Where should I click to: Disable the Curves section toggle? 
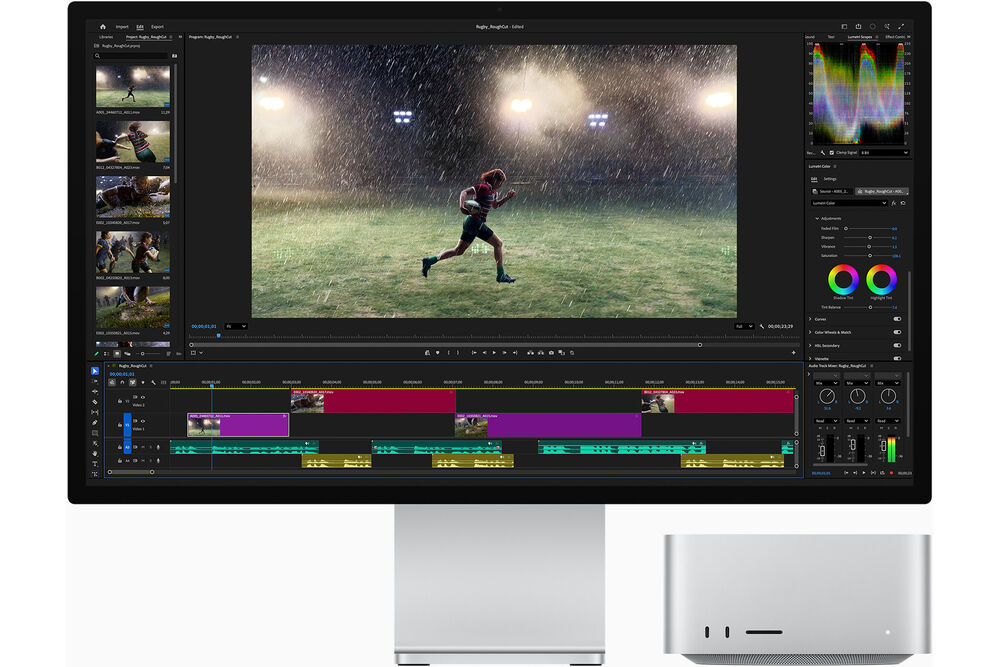897,319
